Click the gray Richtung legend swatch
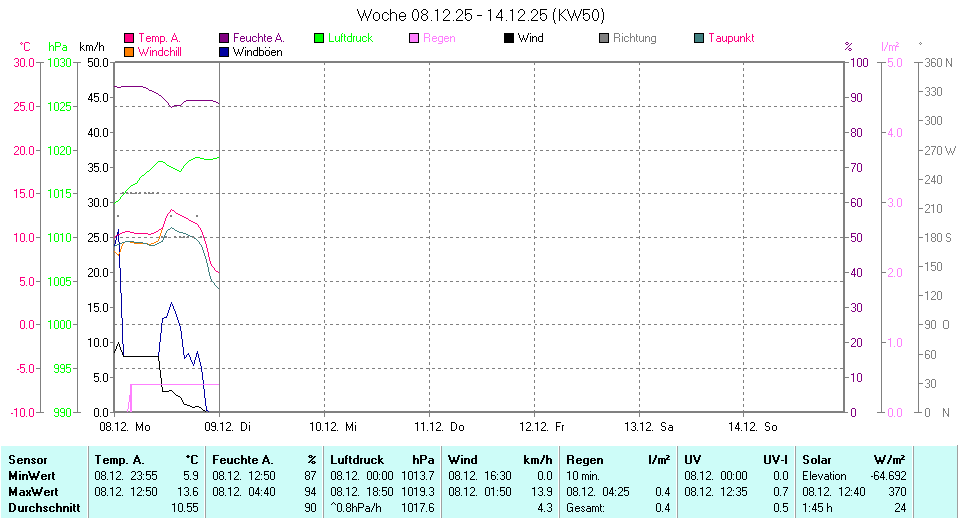Viewport: 958px width, 518px height. [604, 38]
